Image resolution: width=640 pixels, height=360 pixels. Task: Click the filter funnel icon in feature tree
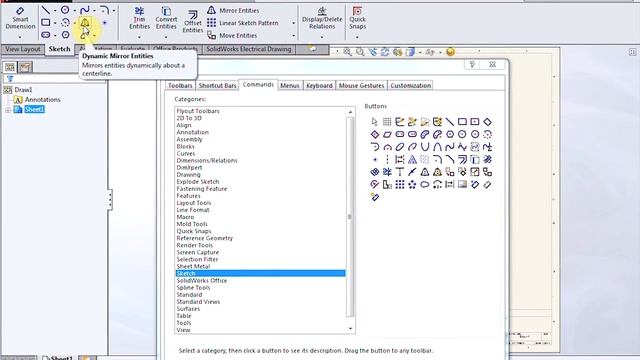(10, 78)
